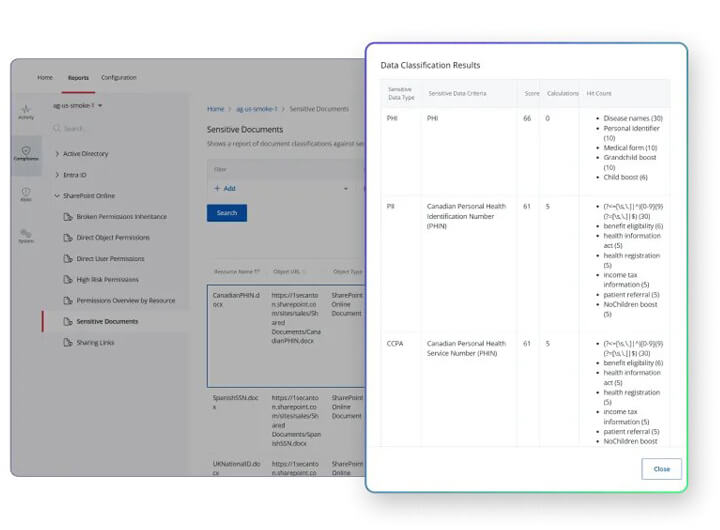Select the Sensitive Documents tree item
720x530 pixels.
click(x=107, y=321)
